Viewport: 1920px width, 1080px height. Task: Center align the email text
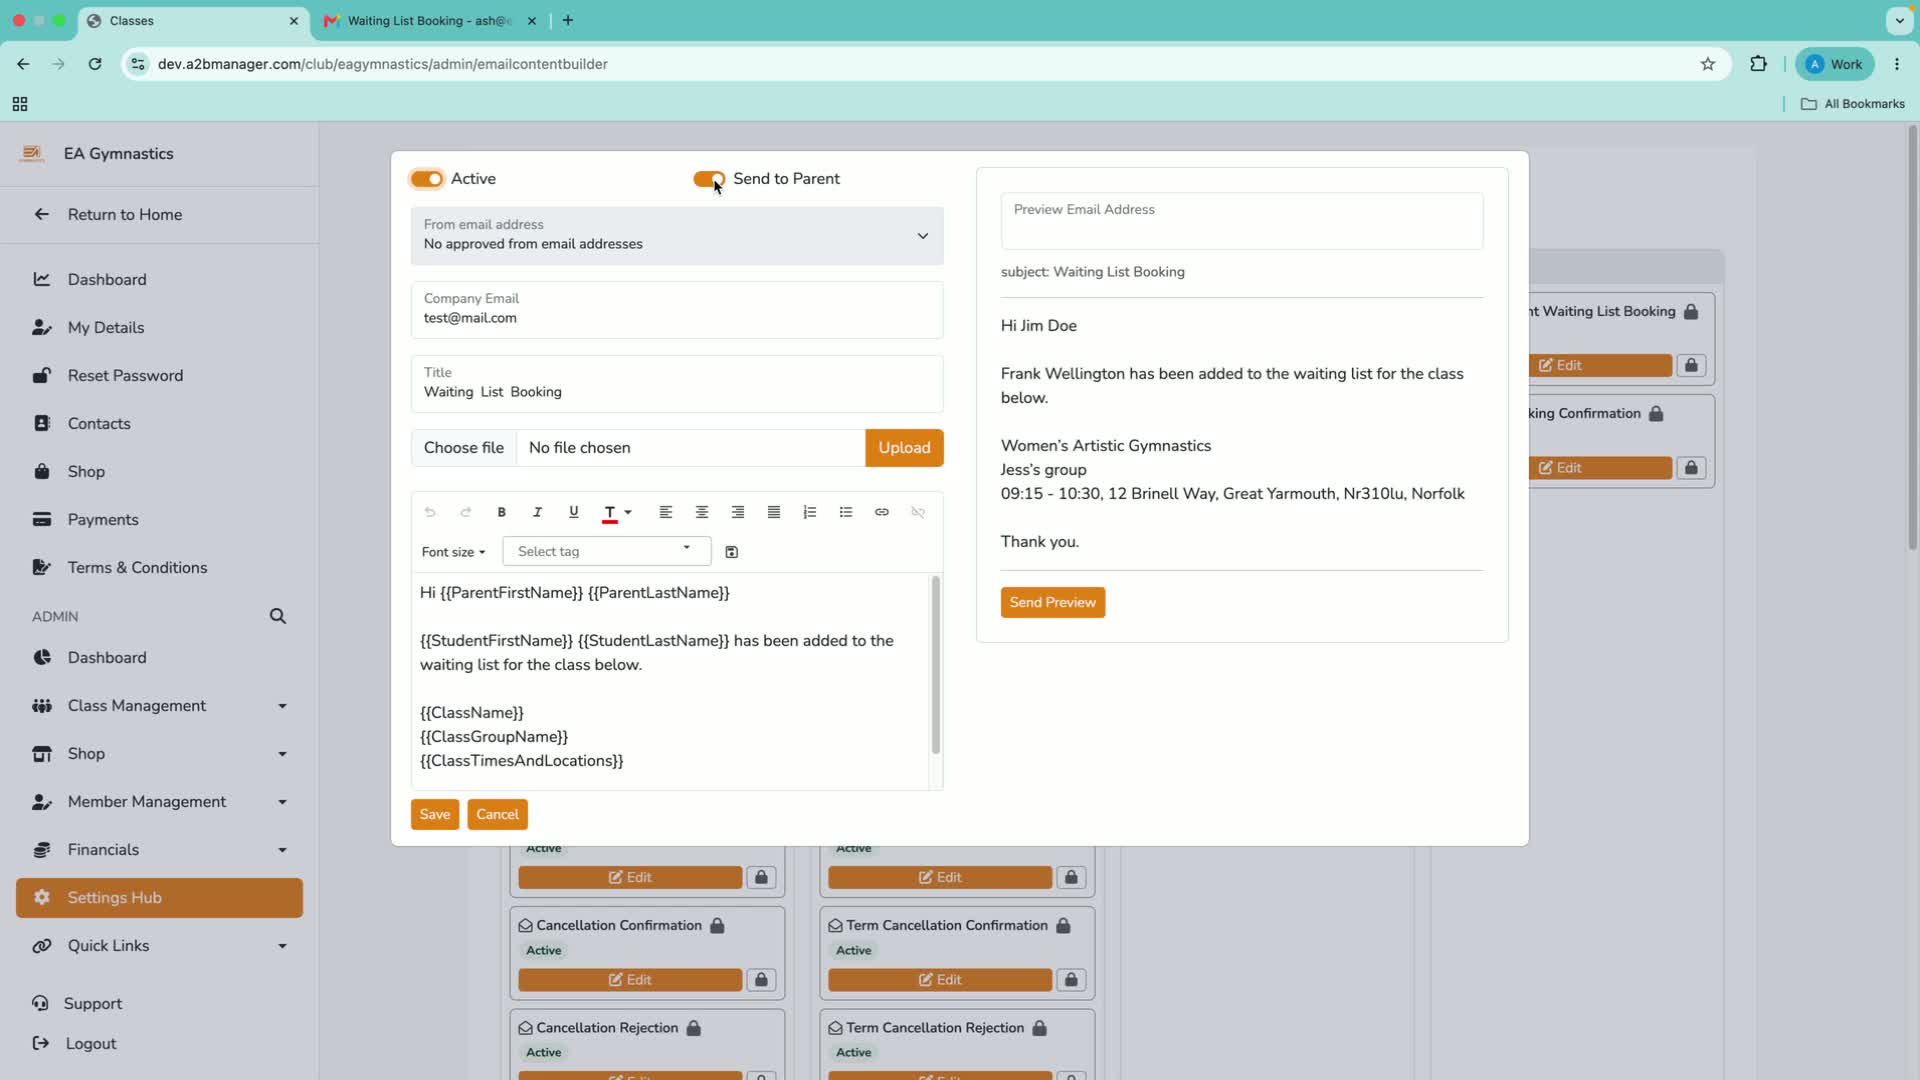pos(701,512)
